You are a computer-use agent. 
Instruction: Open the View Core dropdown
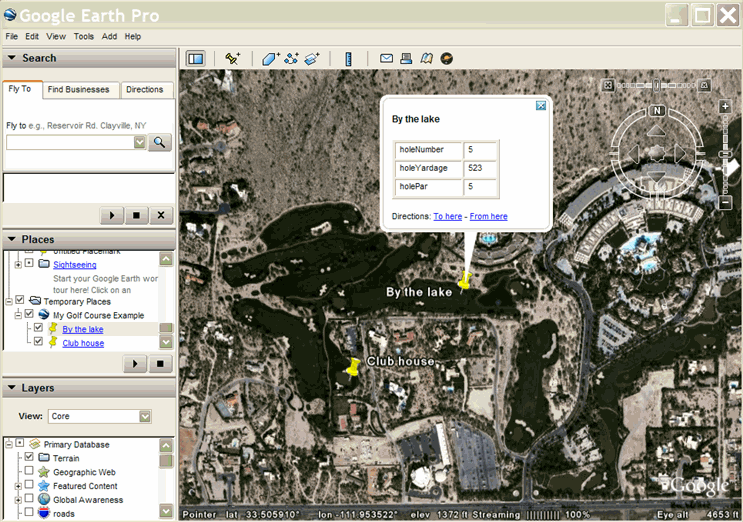[145, 416]
